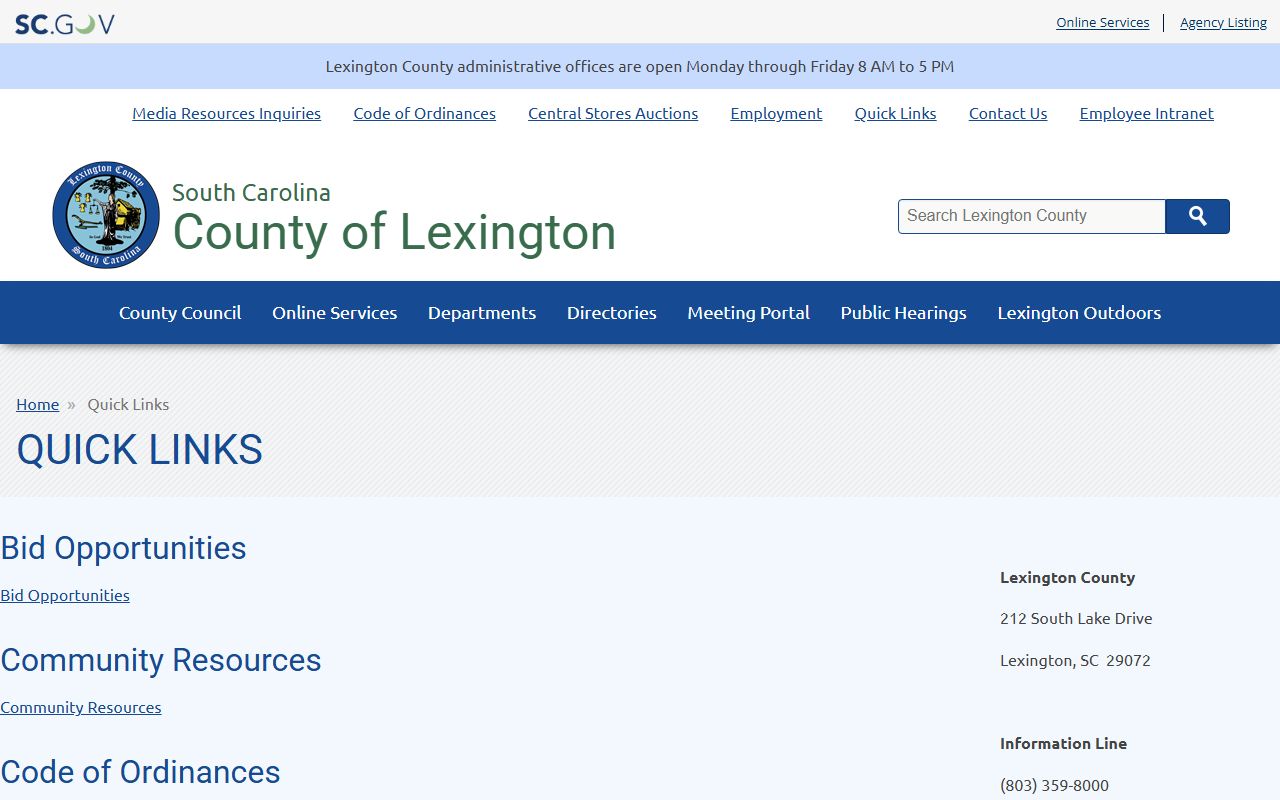Click the magnifying glass search button
This screenshot has height=800, width=1280.
[x=1197, y=216]
